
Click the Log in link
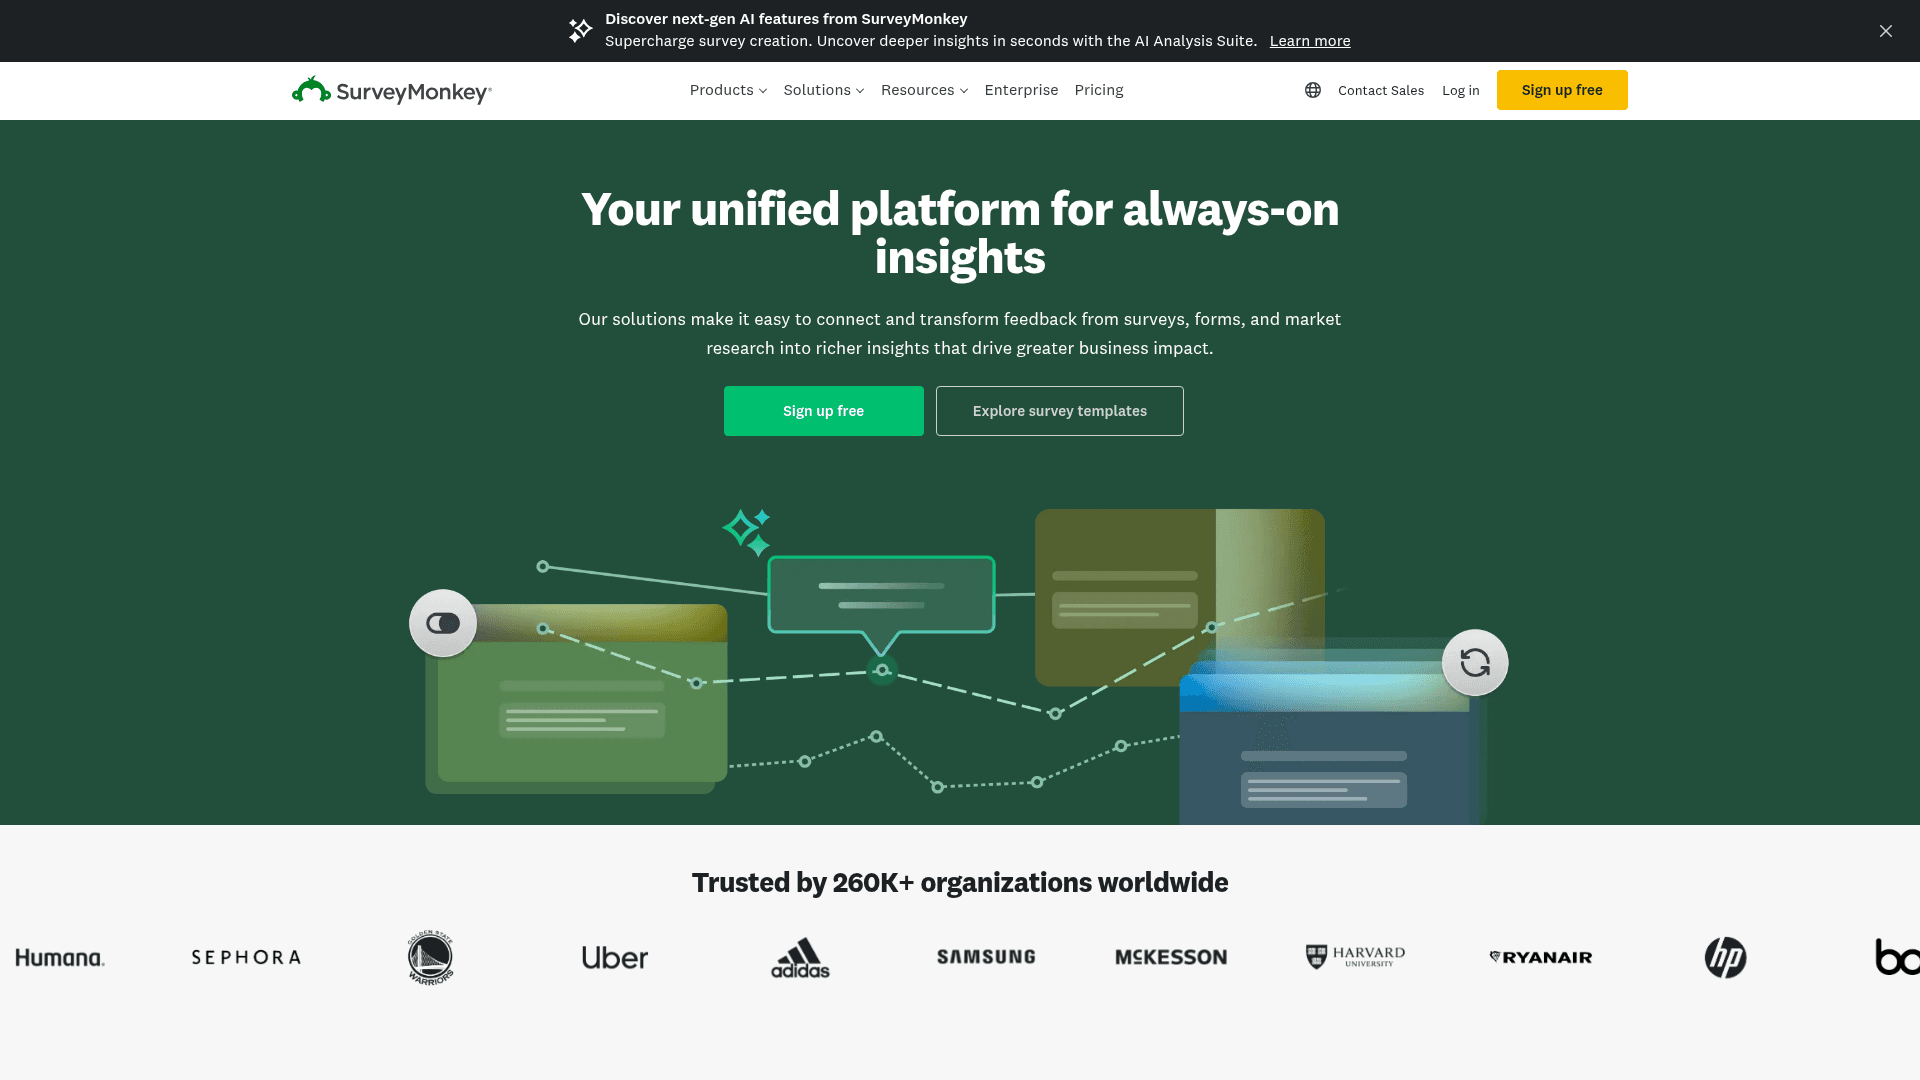[x=1460, y=90]
